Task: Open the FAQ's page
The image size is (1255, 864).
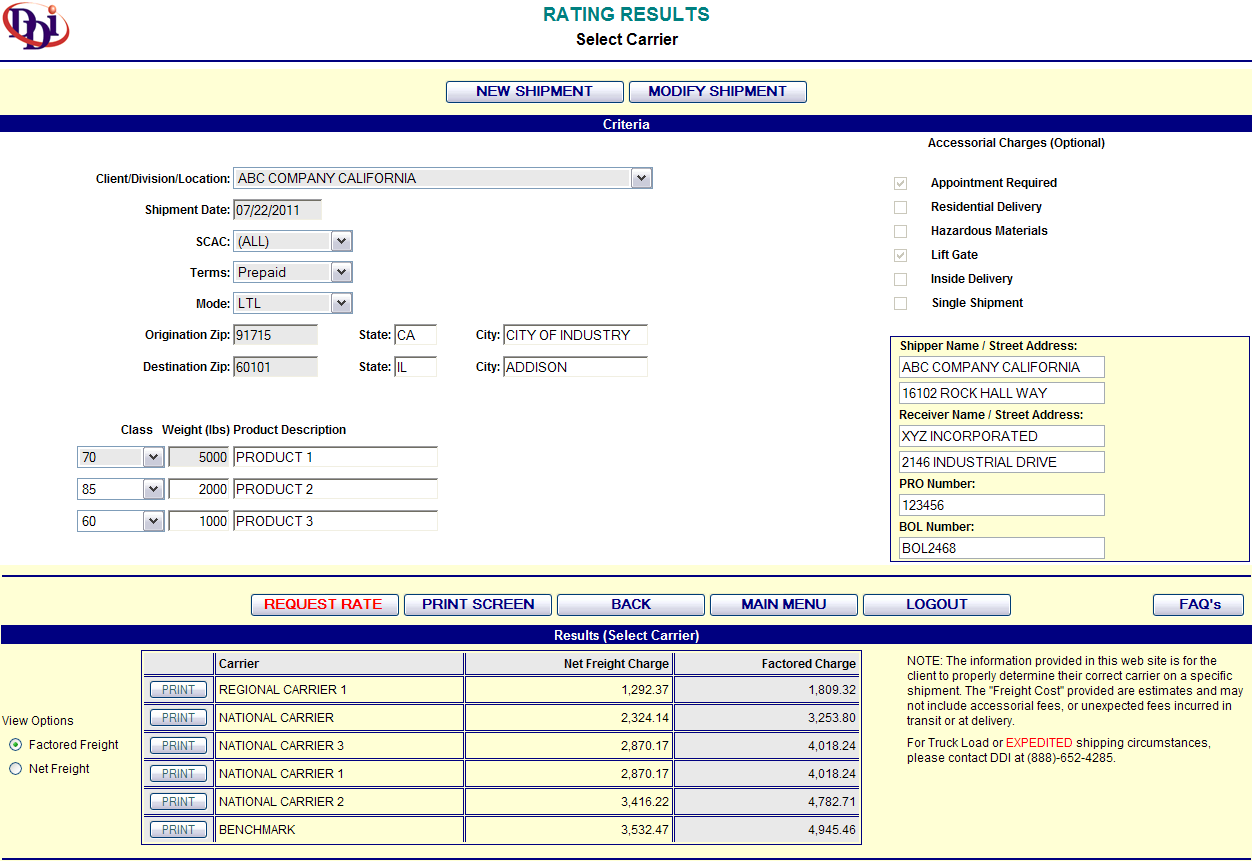Action: 1198,605
